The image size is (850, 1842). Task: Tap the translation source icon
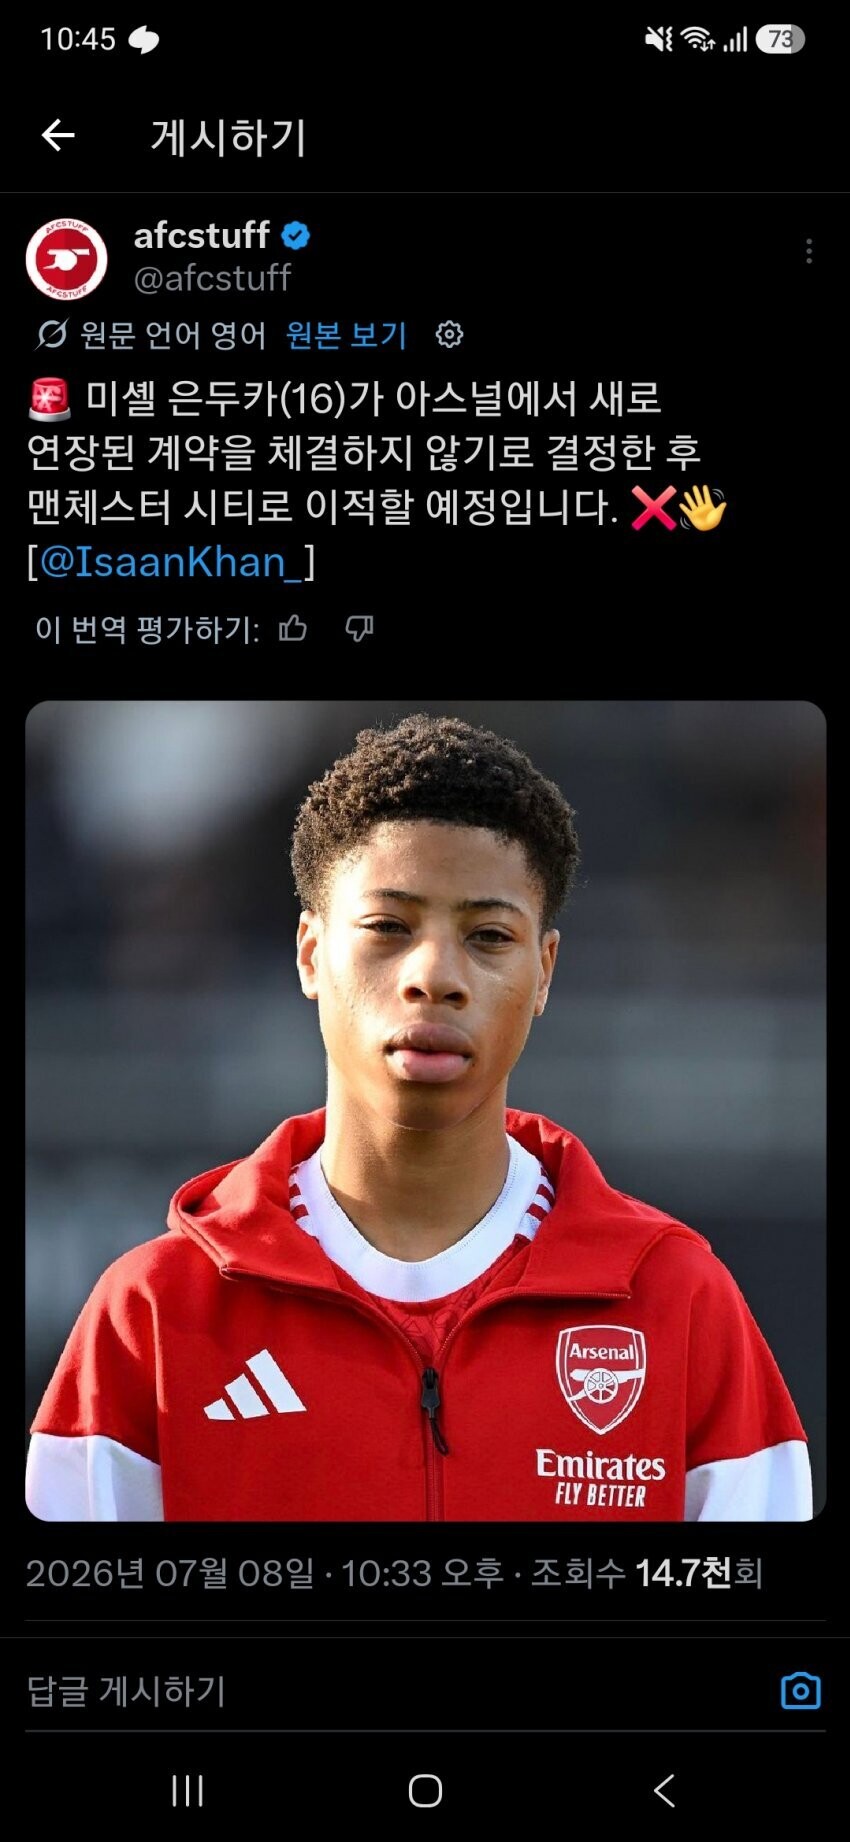pos(51,334)
